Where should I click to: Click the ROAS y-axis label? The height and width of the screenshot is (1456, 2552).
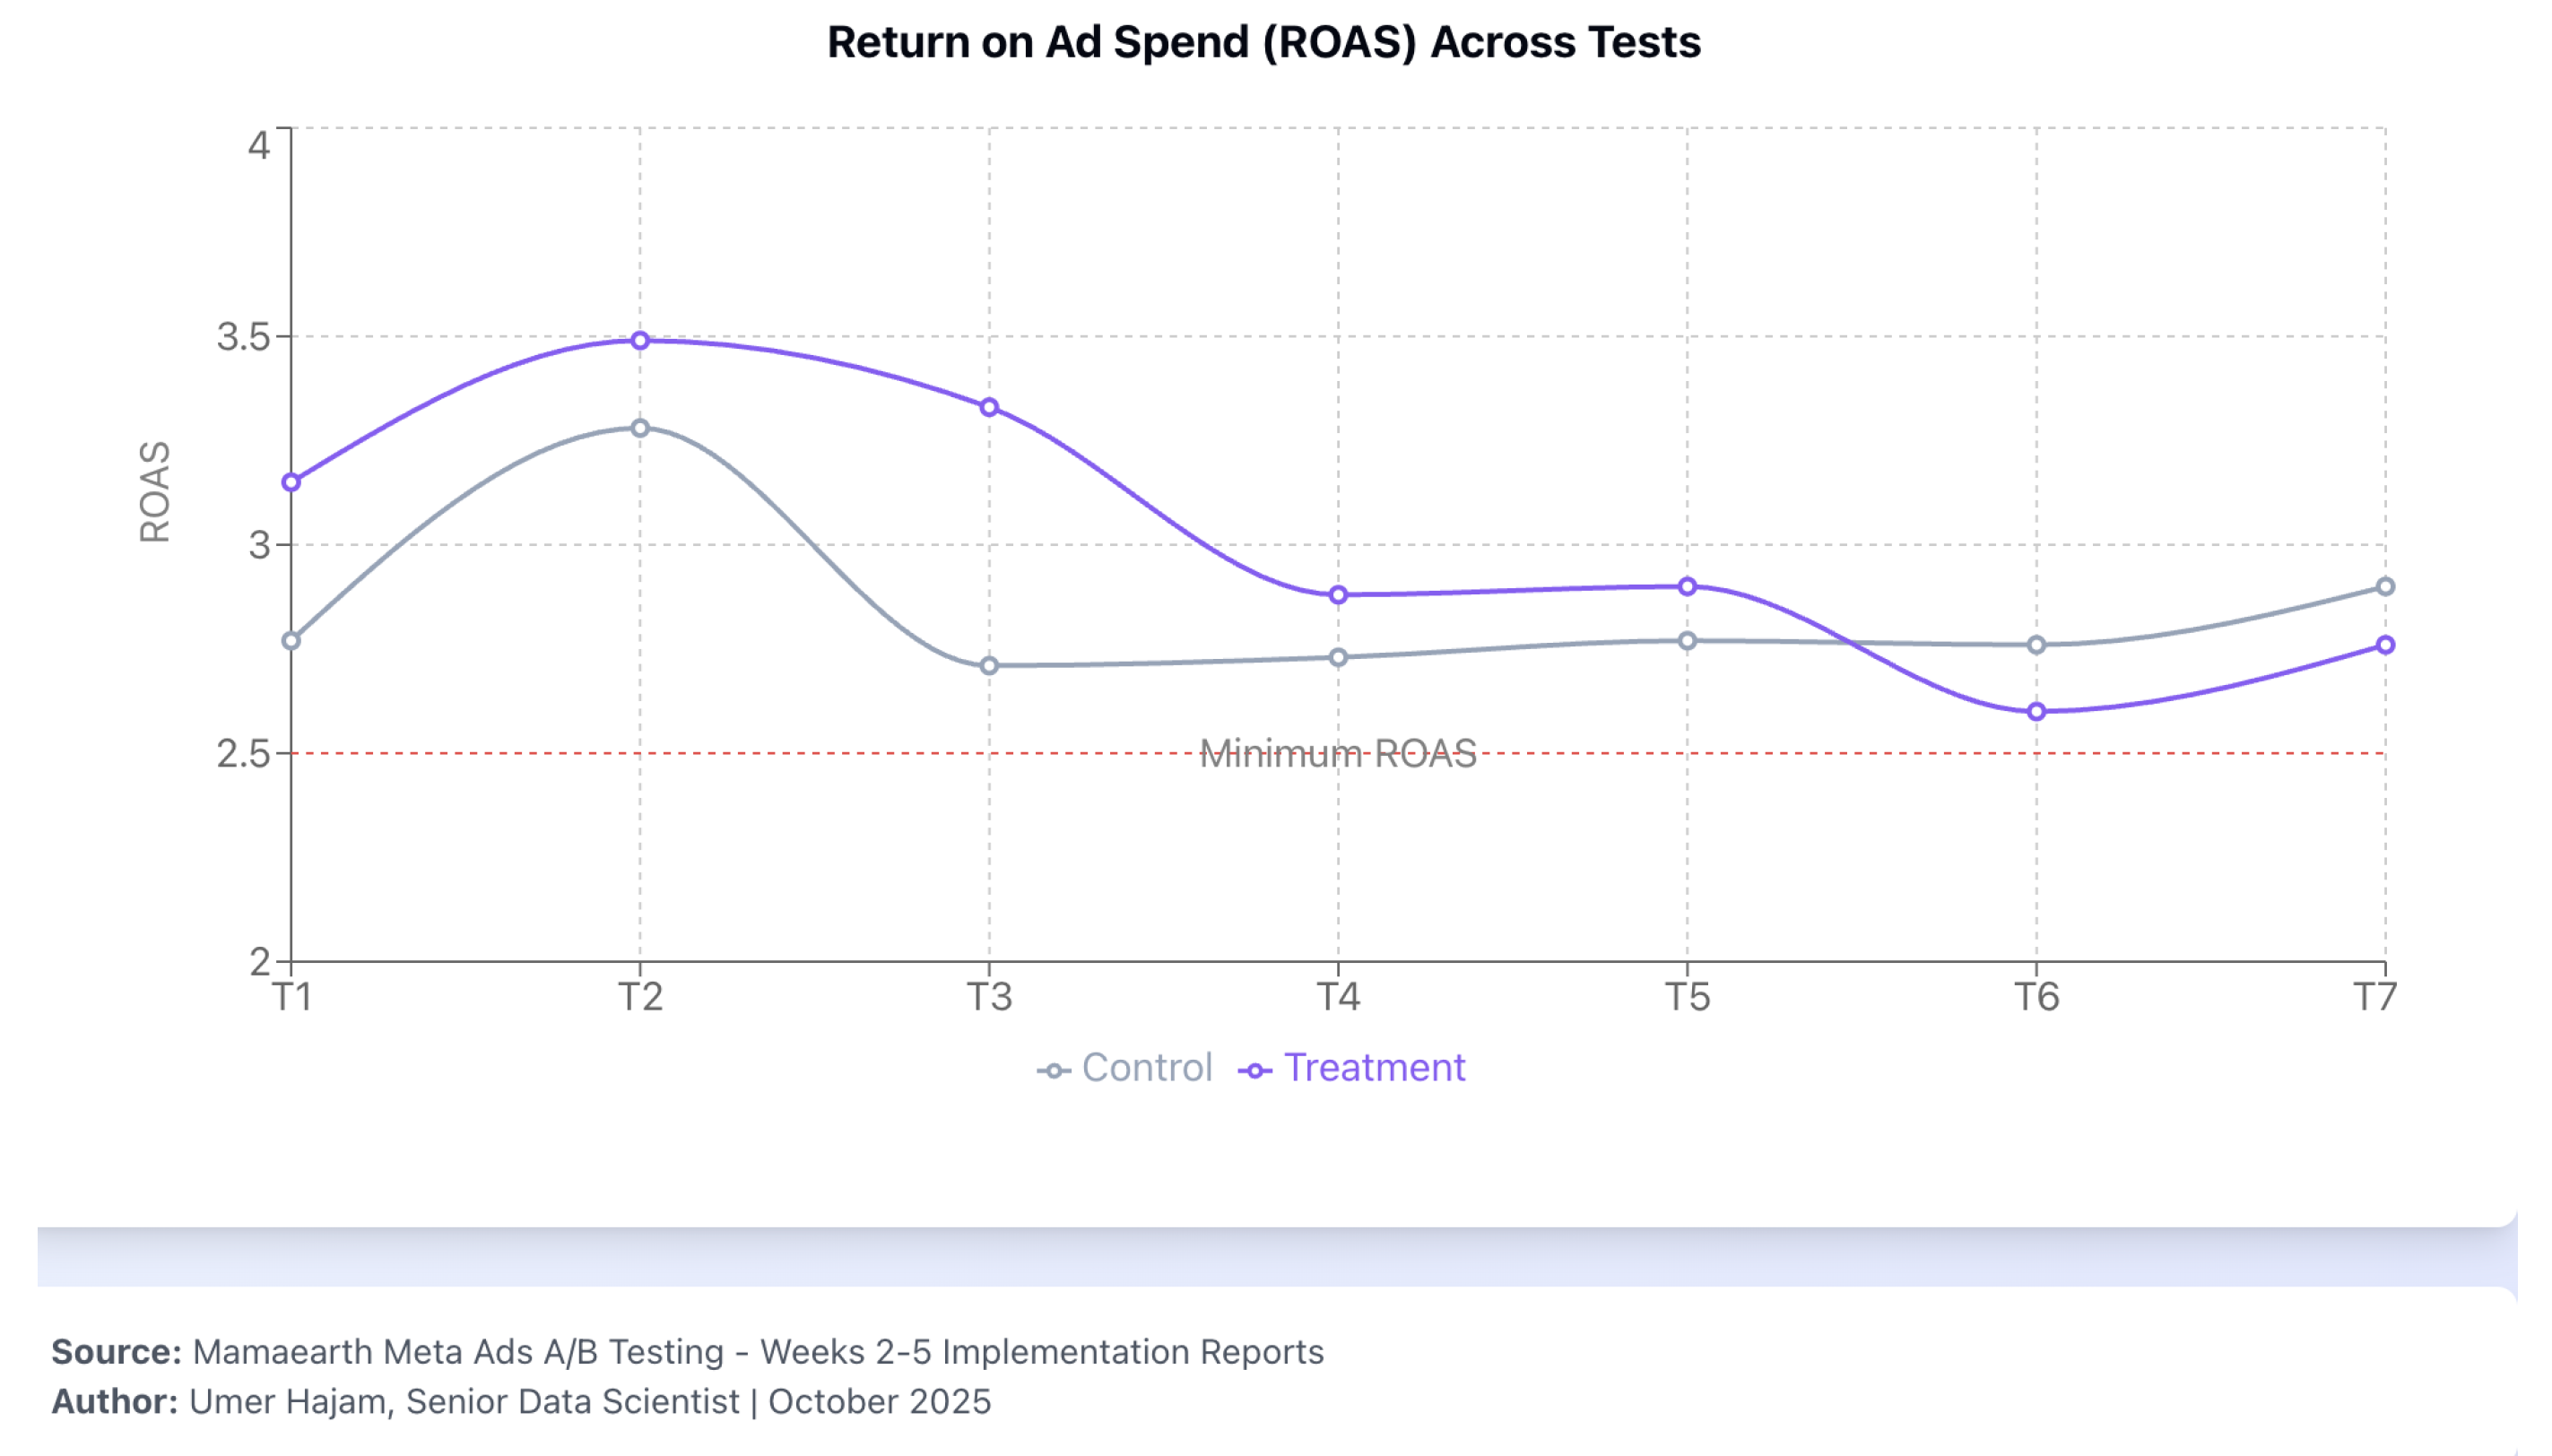(154, 492)
